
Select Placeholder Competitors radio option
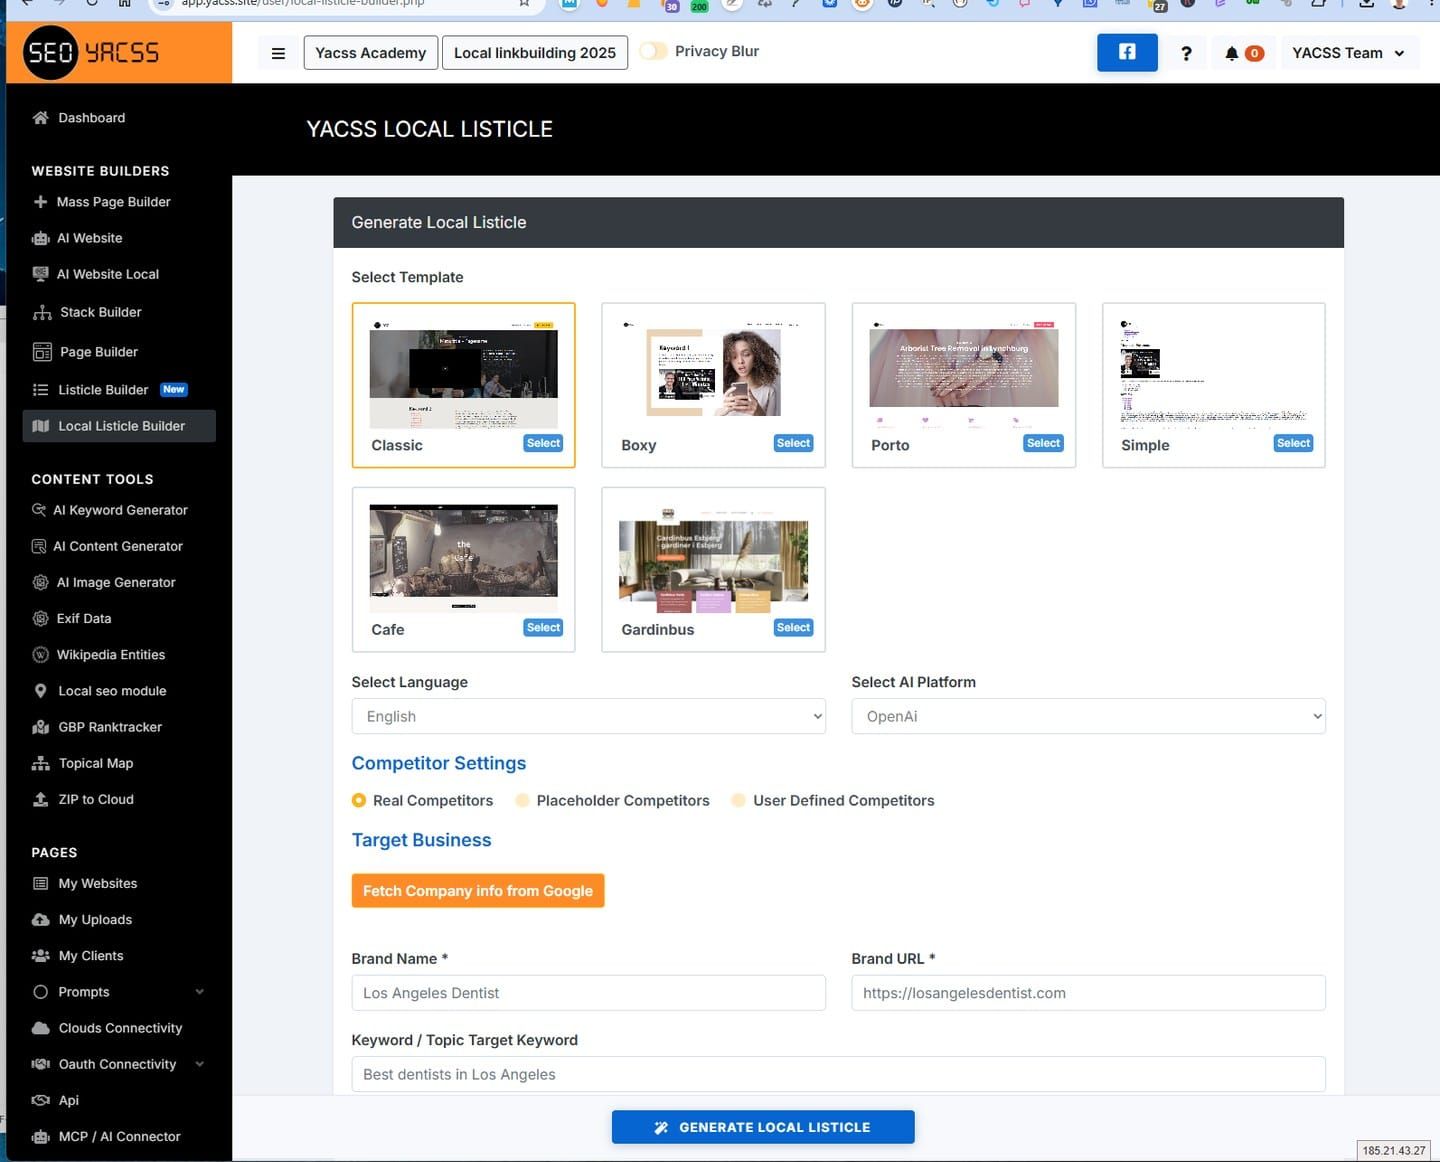click(x=522, y=800)
